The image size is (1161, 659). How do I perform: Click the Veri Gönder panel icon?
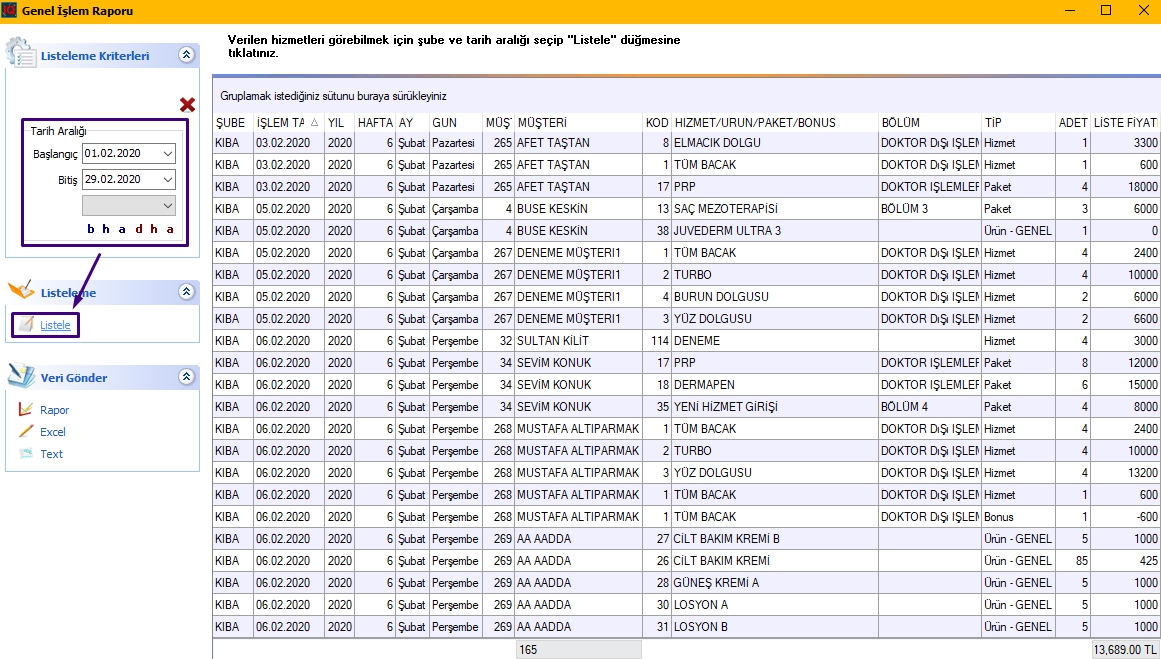coord(21,376)
